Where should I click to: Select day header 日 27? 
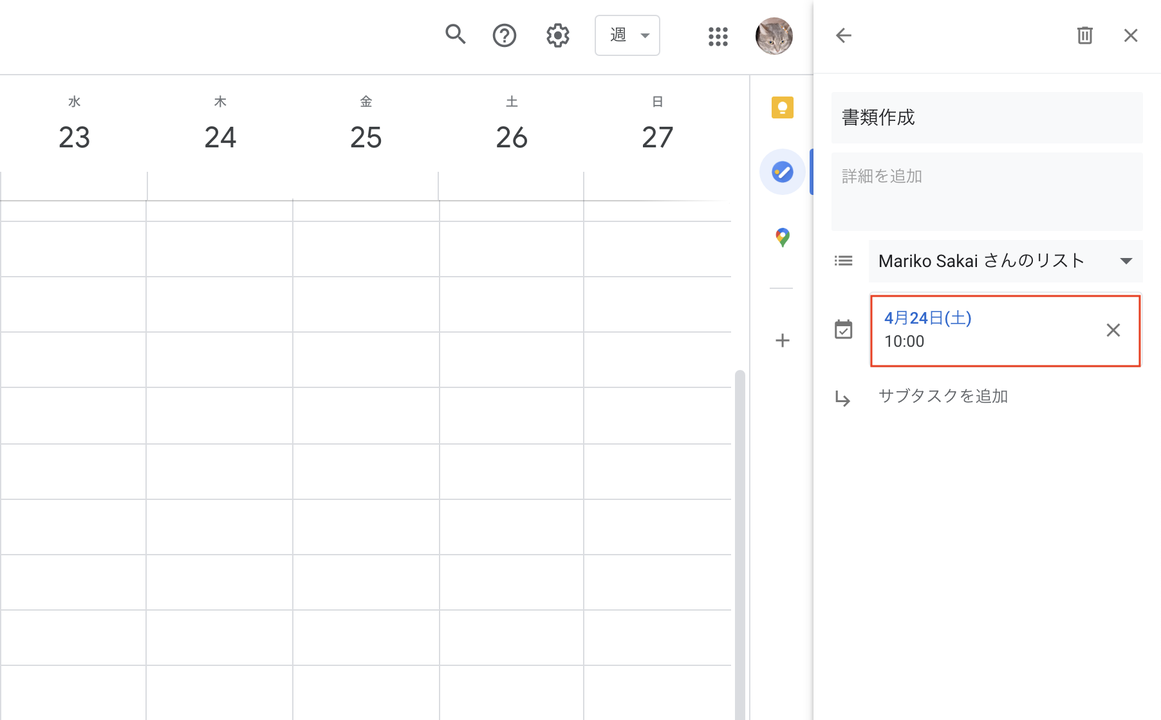658,124
